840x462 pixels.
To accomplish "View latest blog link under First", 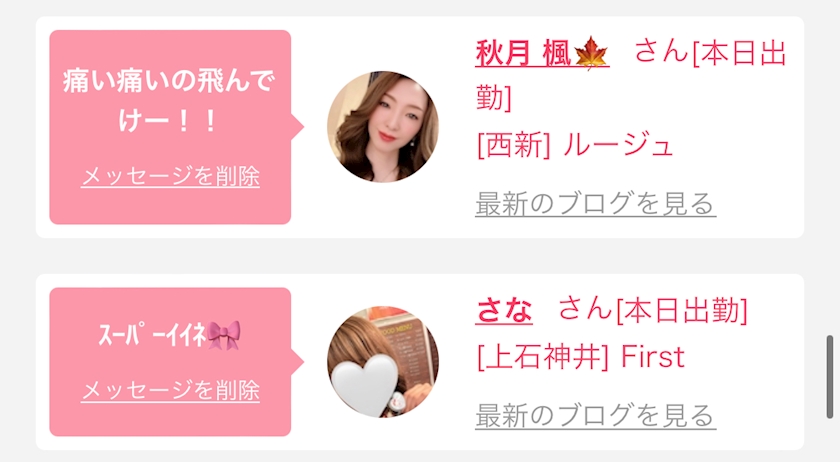I will coord(595,415).
